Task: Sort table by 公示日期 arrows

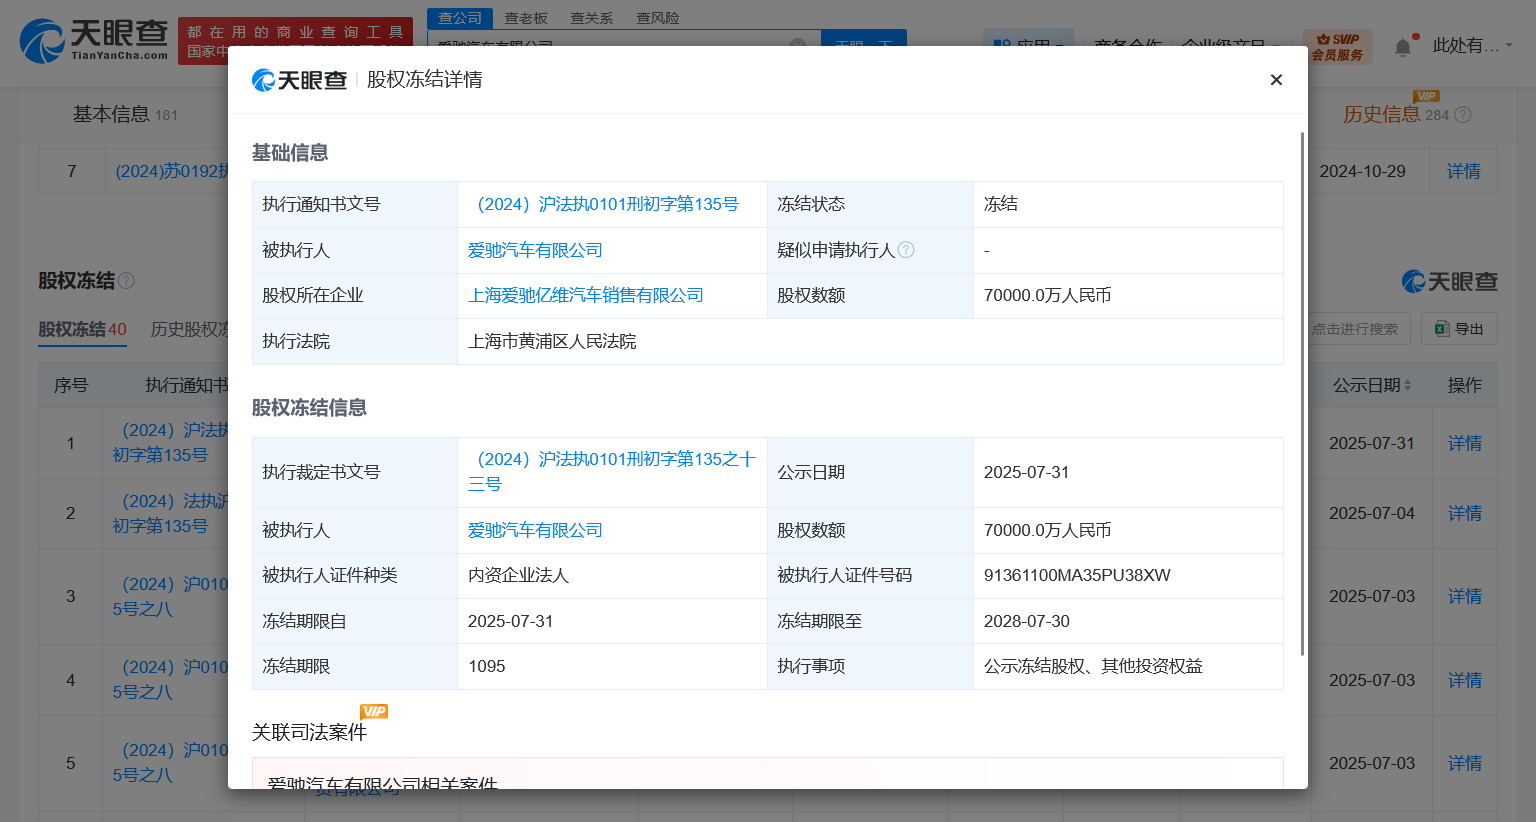Action: [1407, 385]
